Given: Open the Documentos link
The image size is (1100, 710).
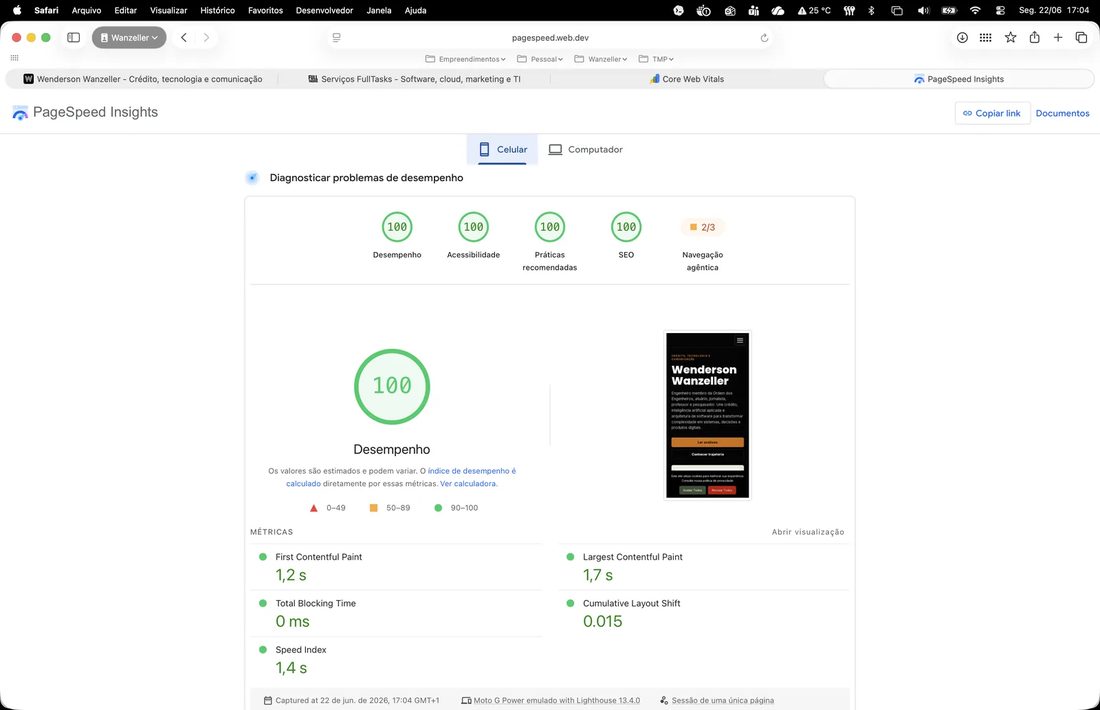Looking at the screenshot, I should click(1062, 113).
